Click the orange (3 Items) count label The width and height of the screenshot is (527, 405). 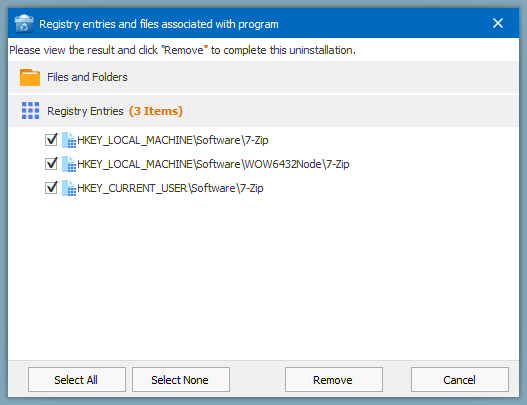coord(156,111)
